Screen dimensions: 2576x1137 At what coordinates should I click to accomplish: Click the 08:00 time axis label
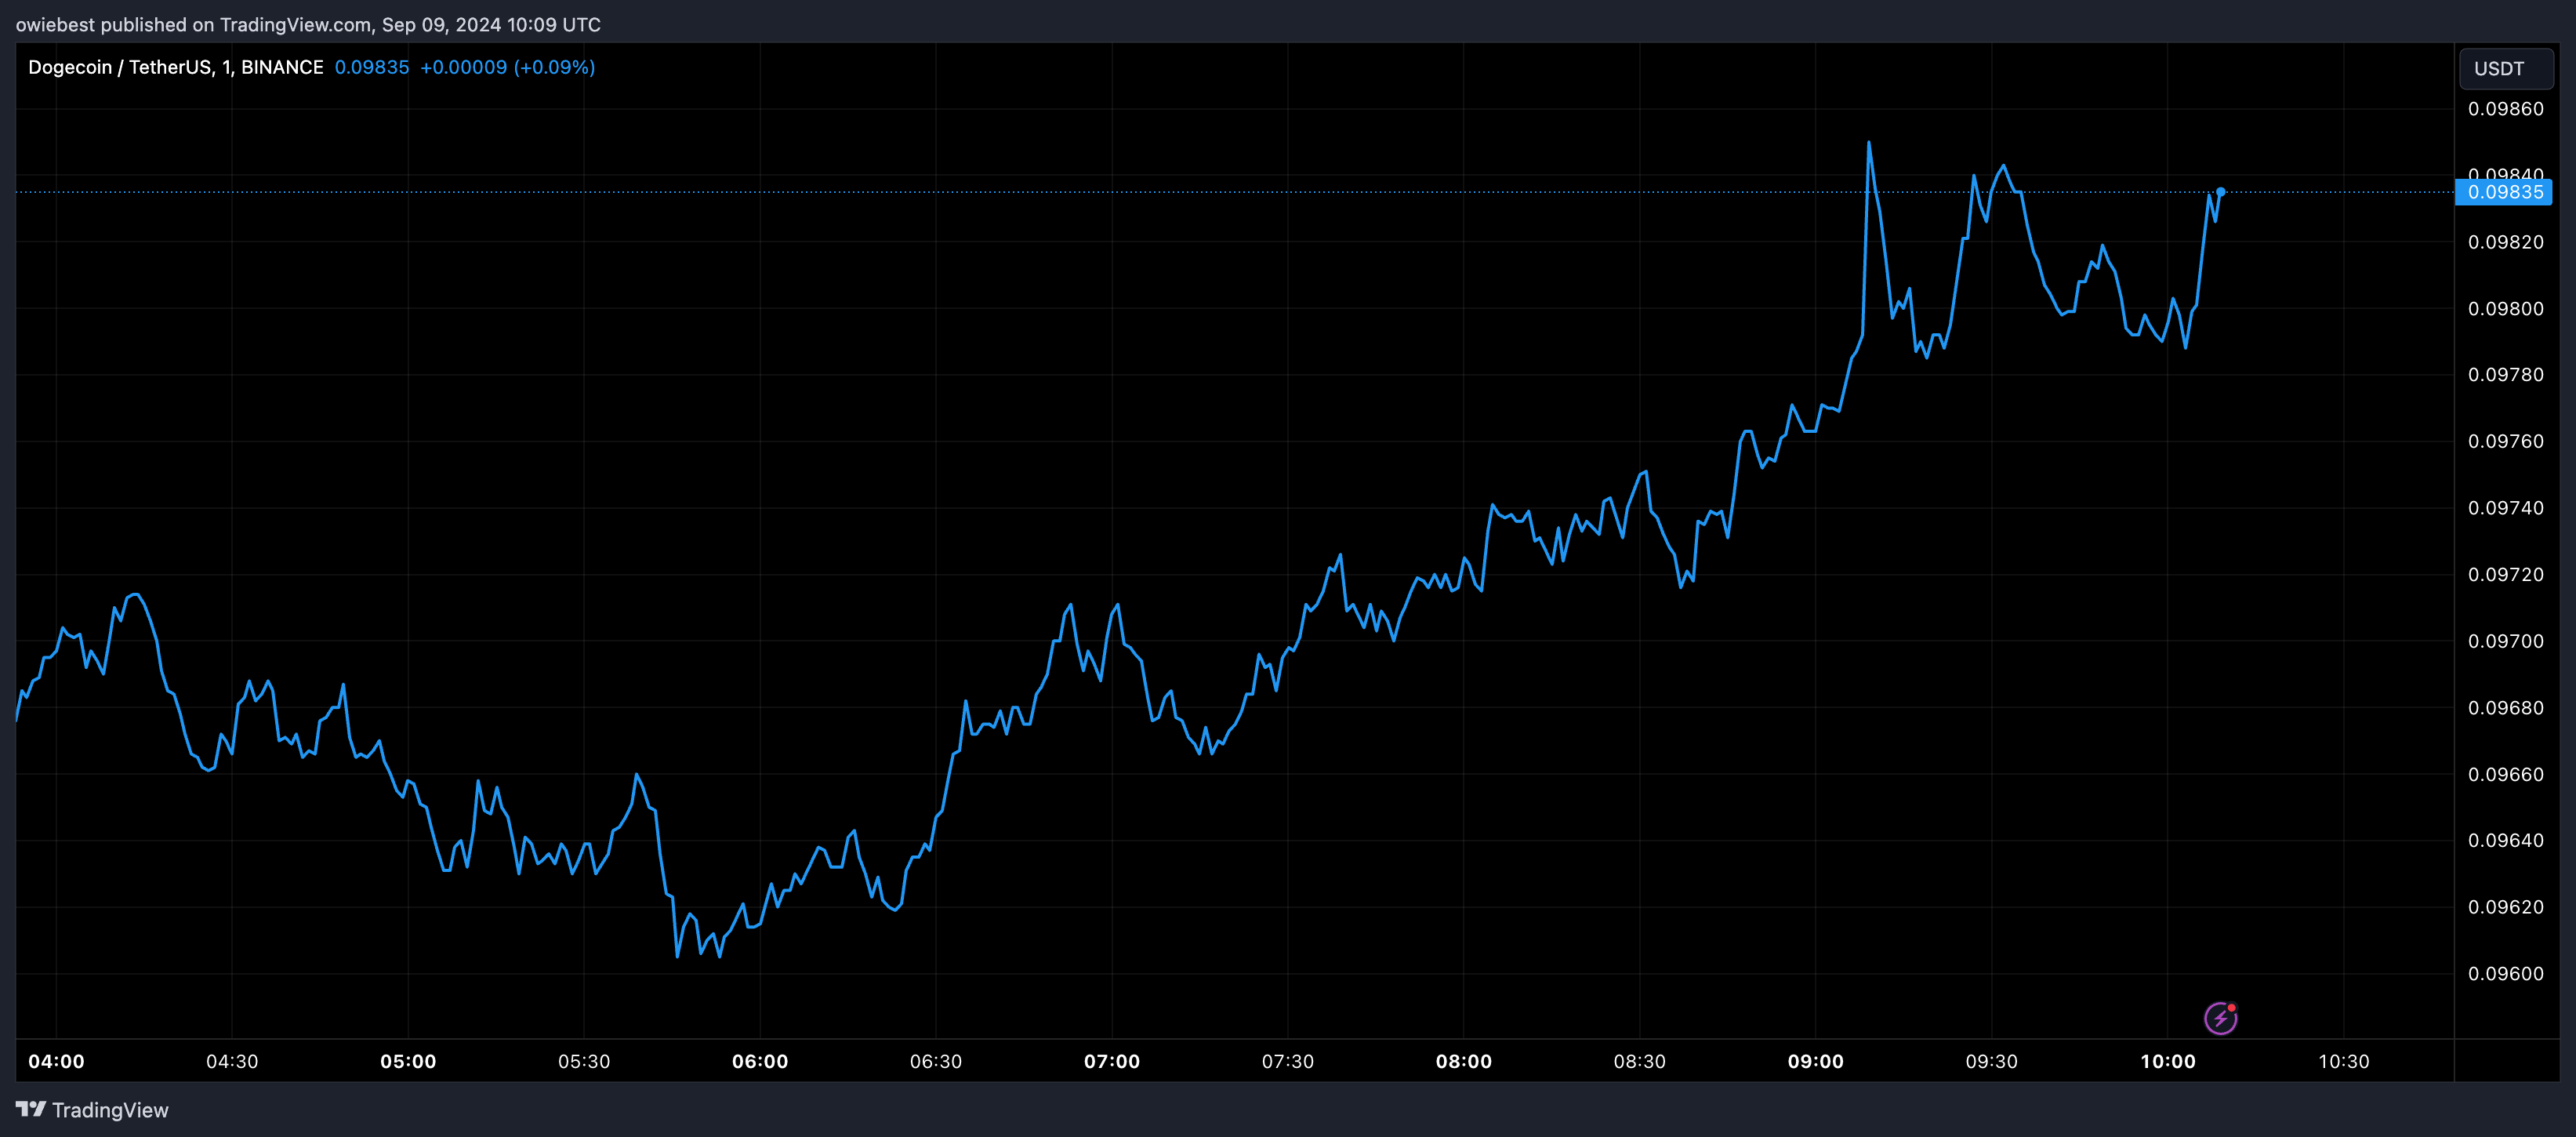coord(1464,1061)
